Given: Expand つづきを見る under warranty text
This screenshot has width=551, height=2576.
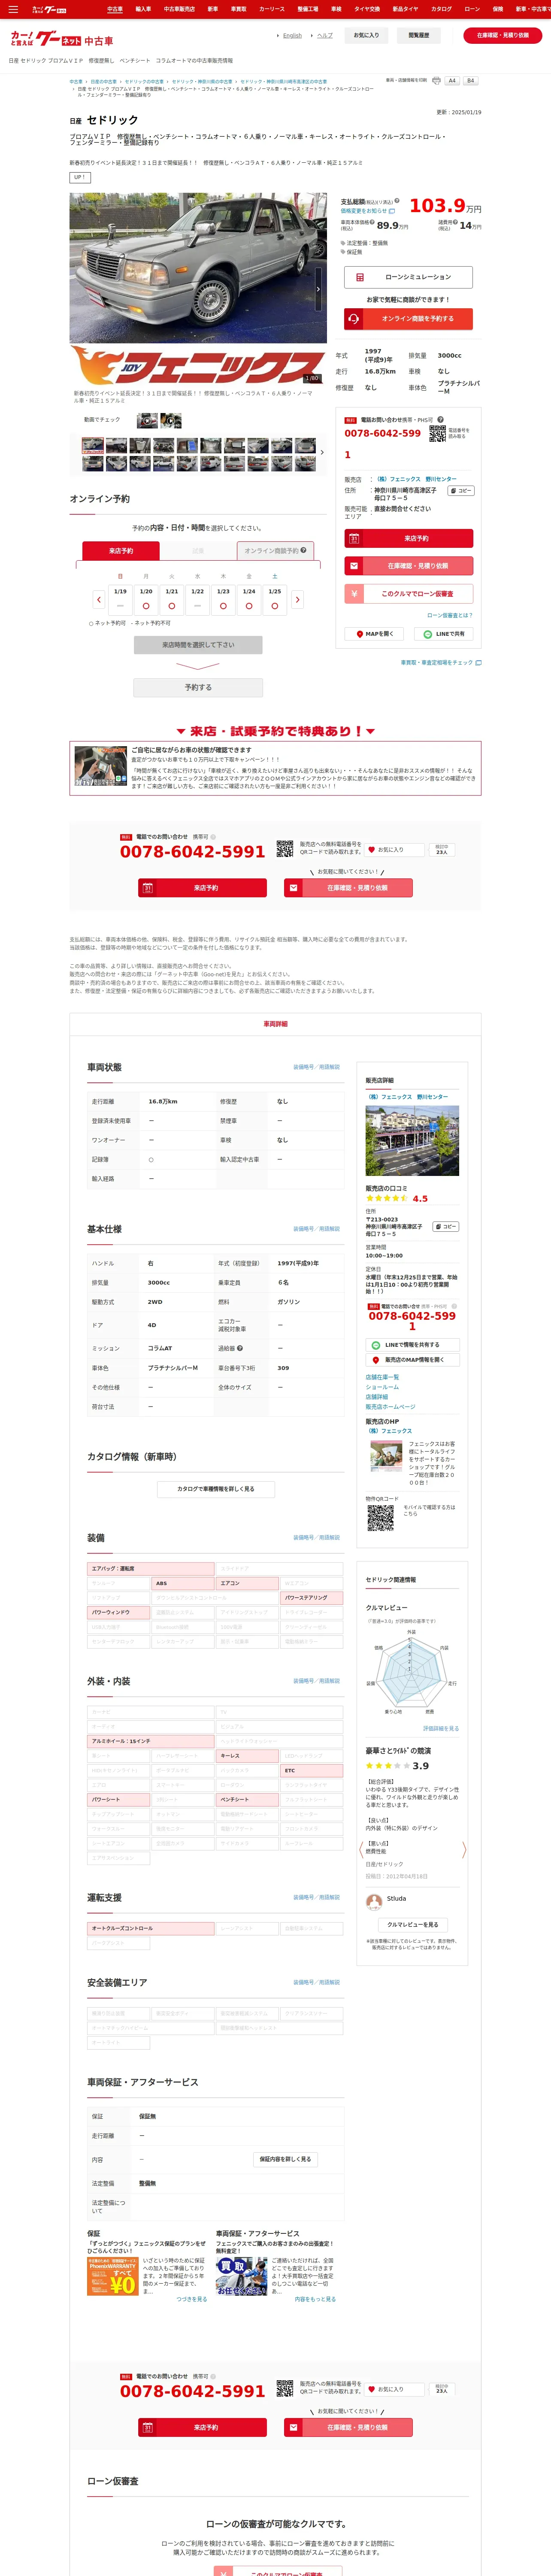Looking at the screenshot, I should 192,2299.
